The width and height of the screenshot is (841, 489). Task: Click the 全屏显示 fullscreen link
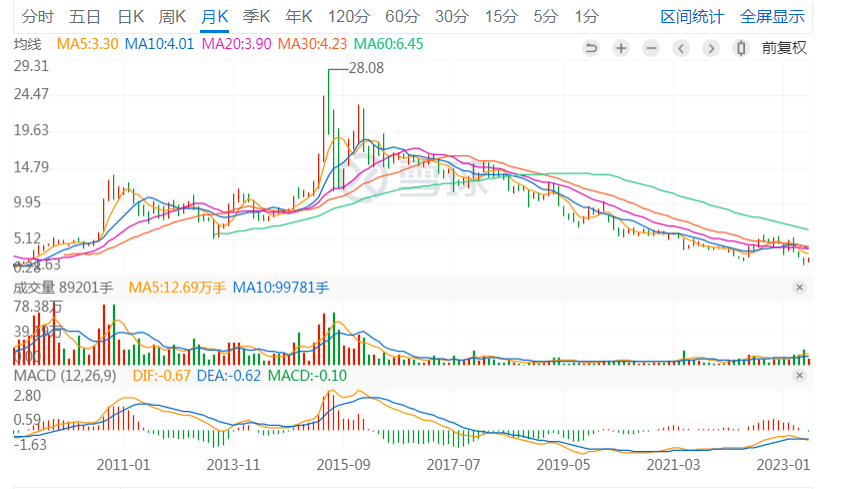click(771, 16)
